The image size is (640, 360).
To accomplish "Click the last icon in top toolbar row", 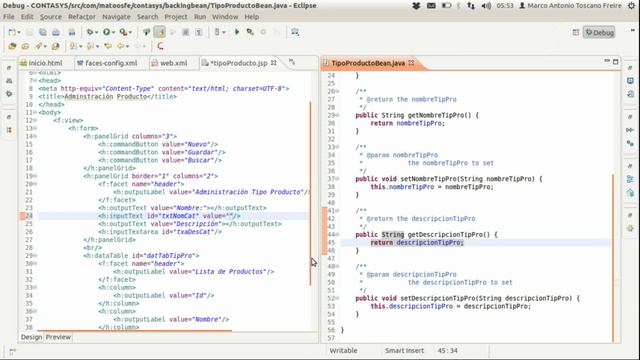I will pyautogui.click(x=295, y=32).
